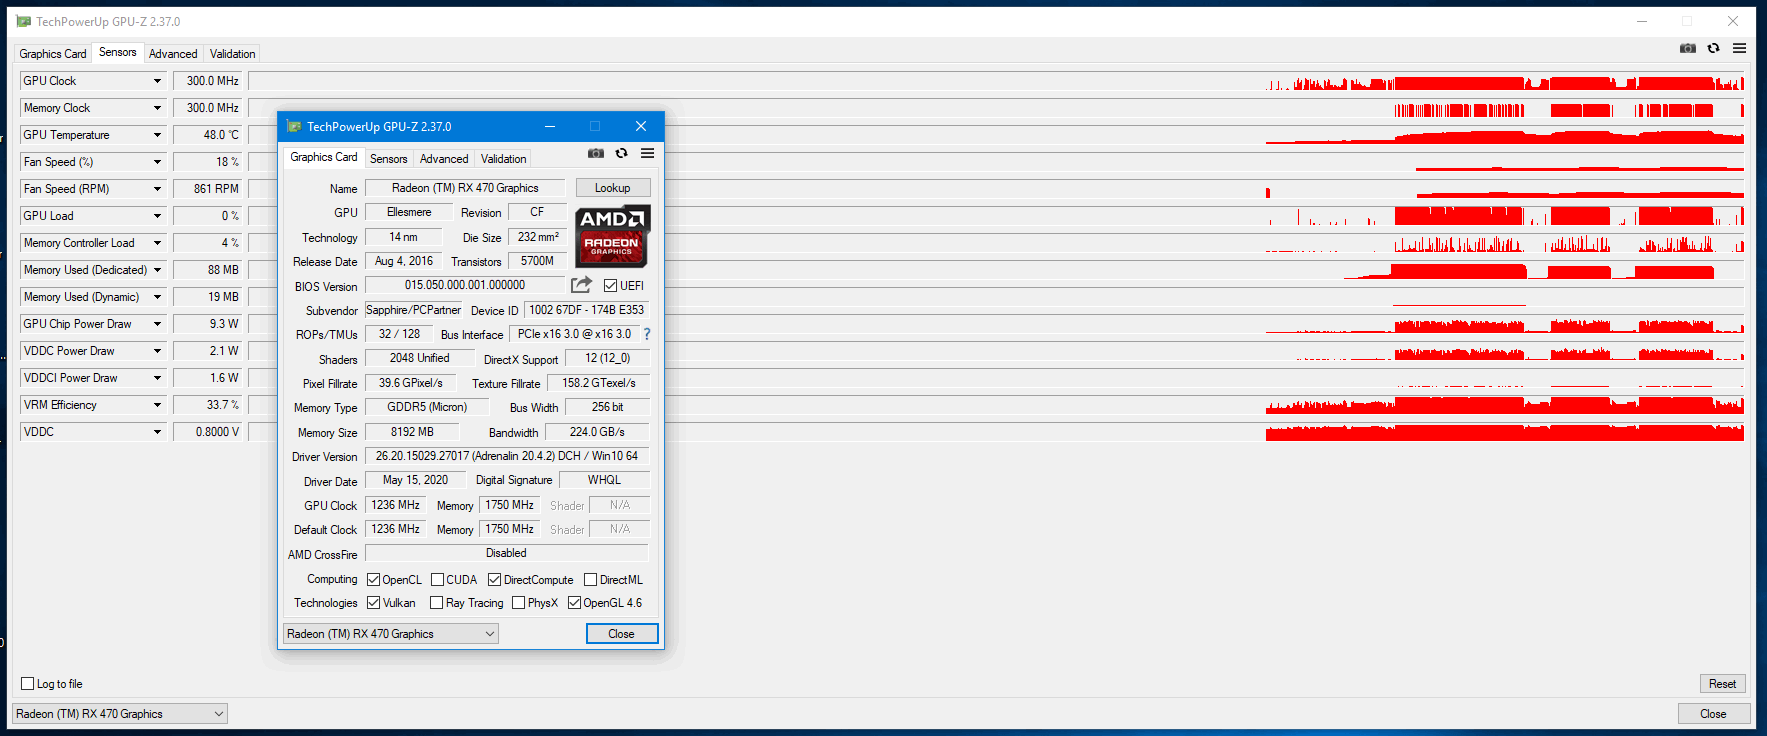Switch to Validation tab in Sensors window
1767x736 pixels.
232,54
